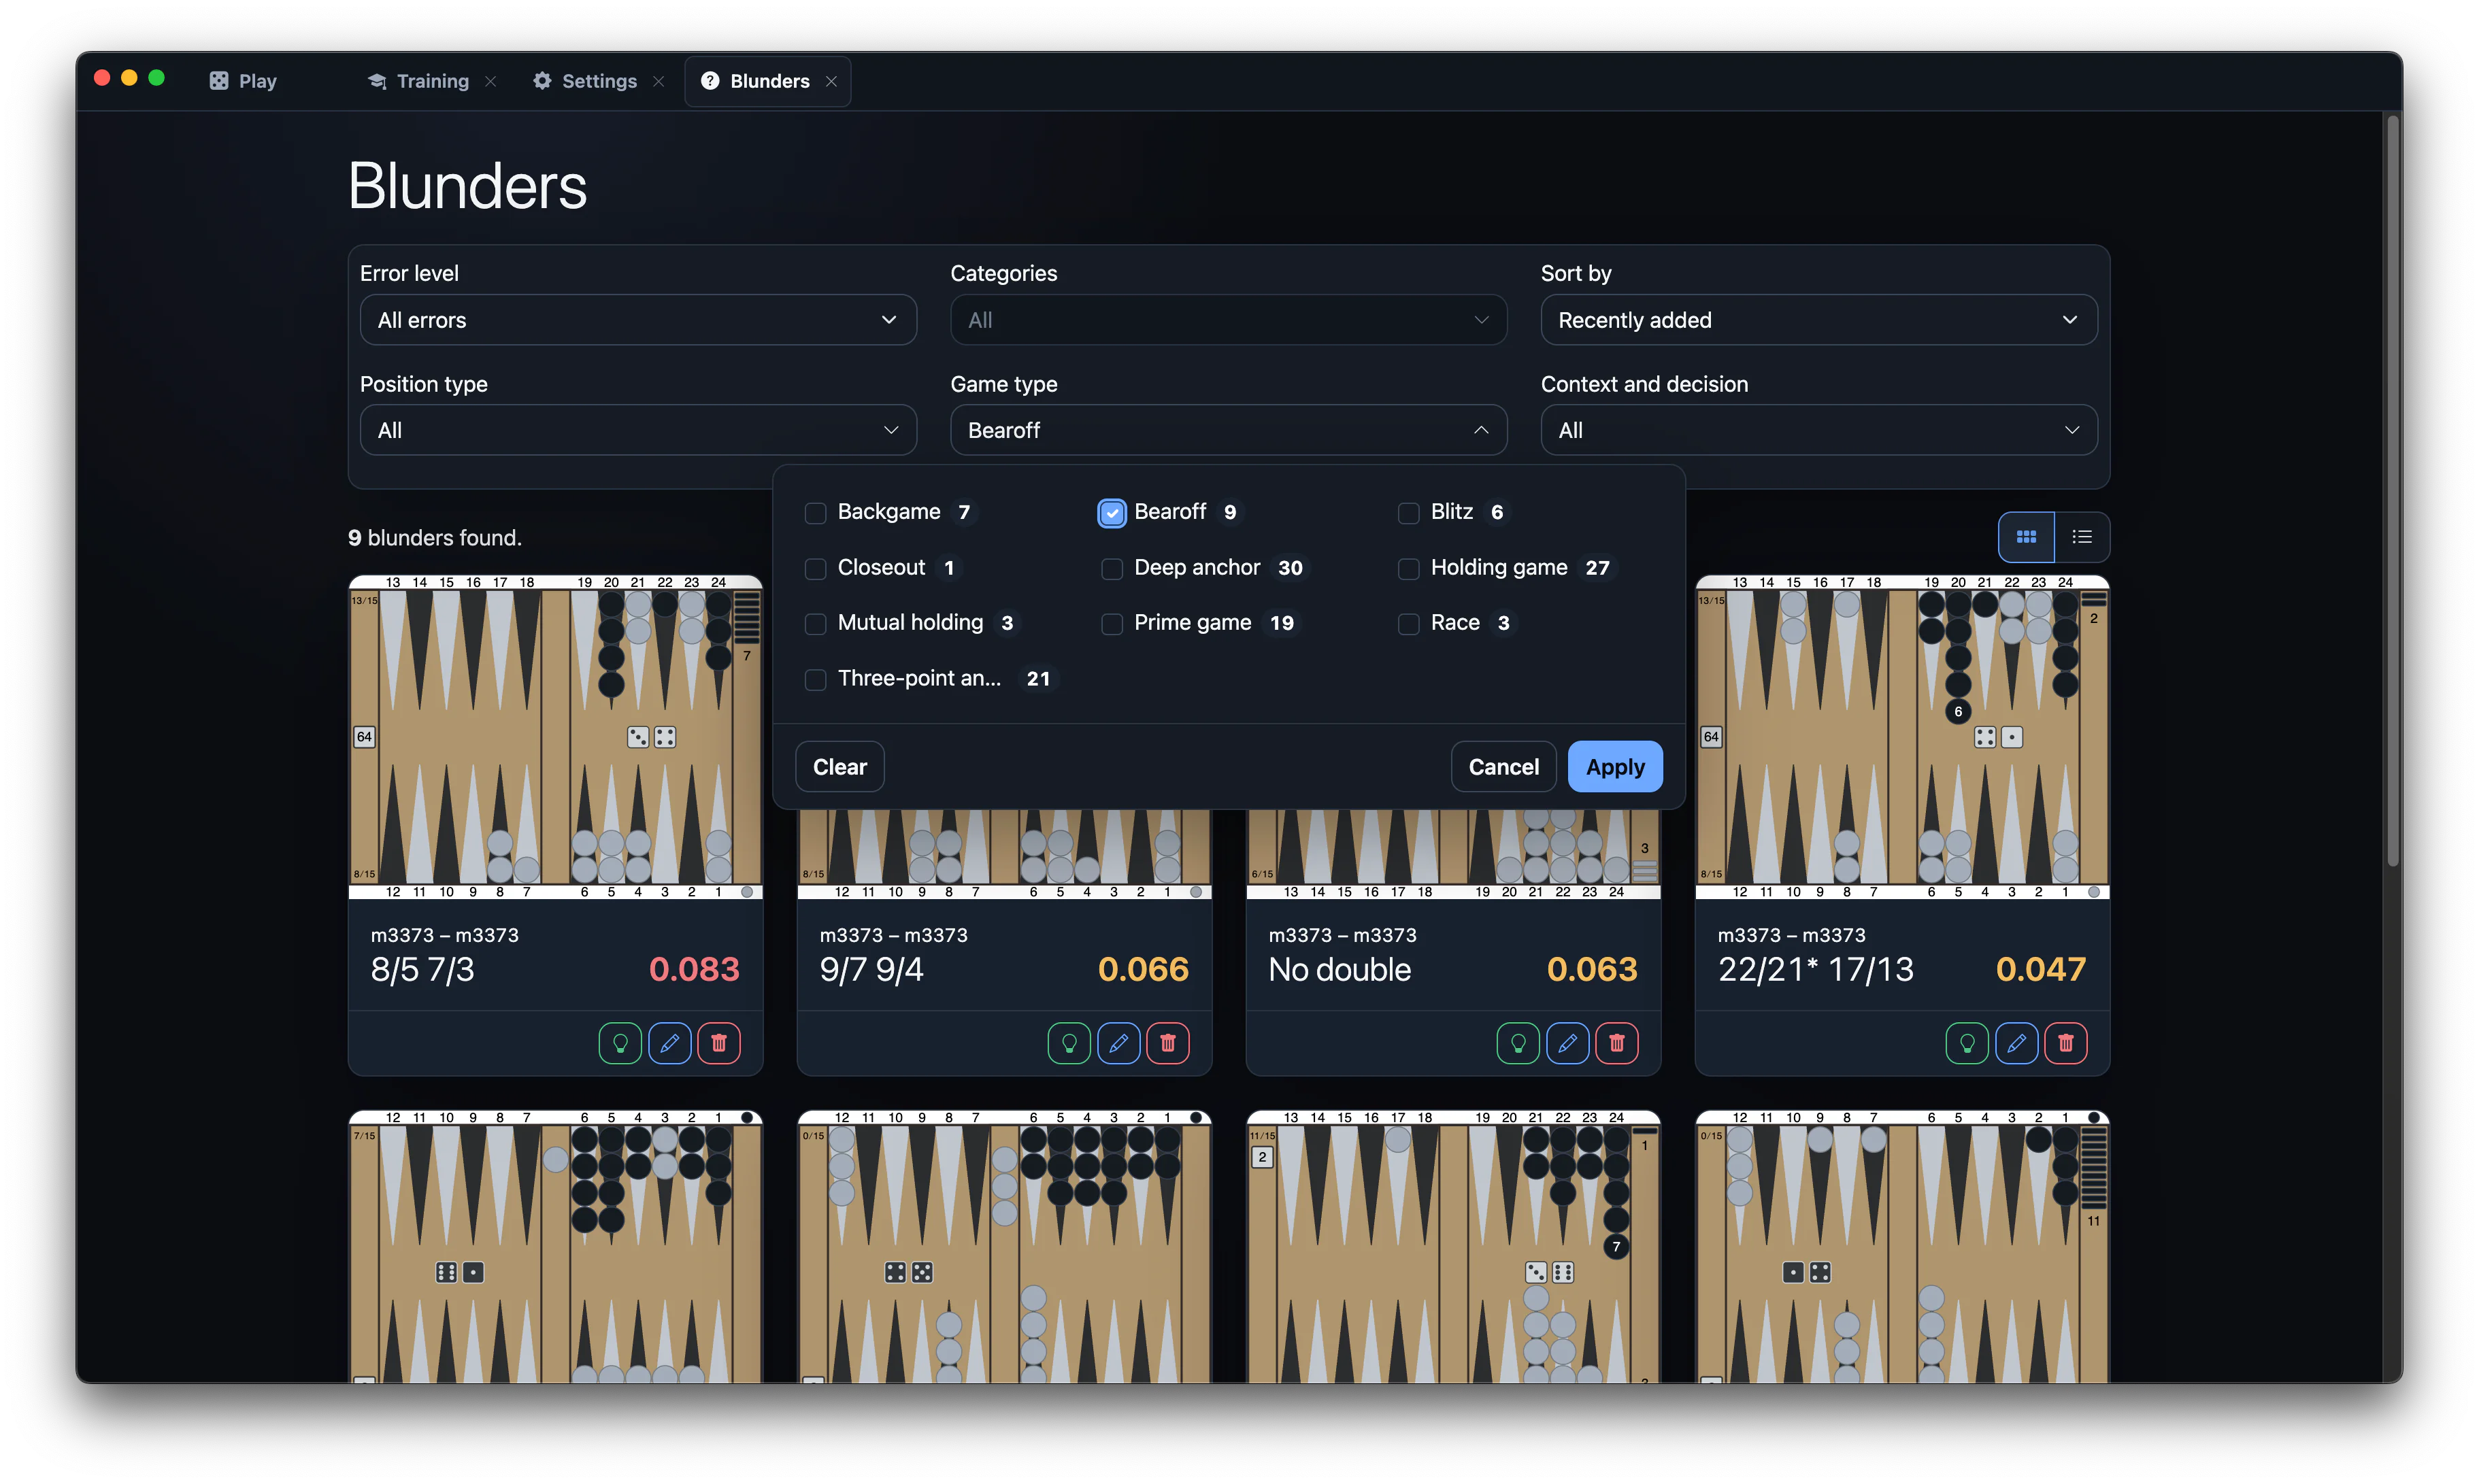
Task: Delete the 22/21* 17/13 blunder
Action: coord(2065,1043)
